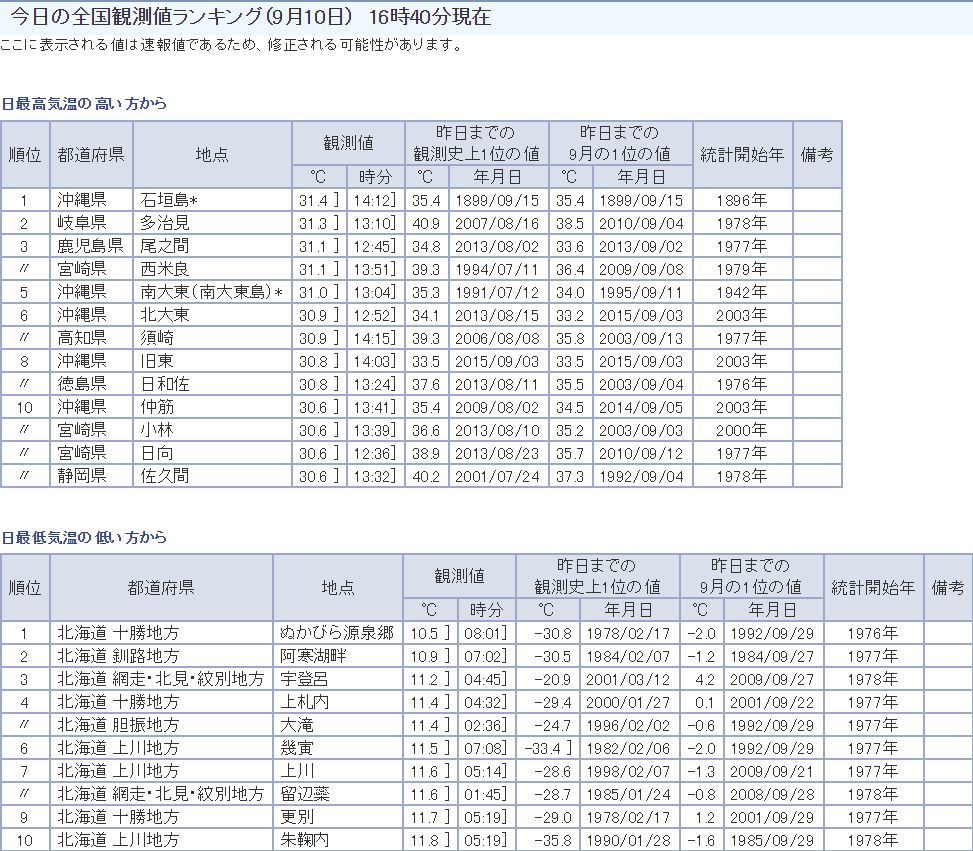Open the 多治見 observation point

pyautogui.click(x=165, y=223)
